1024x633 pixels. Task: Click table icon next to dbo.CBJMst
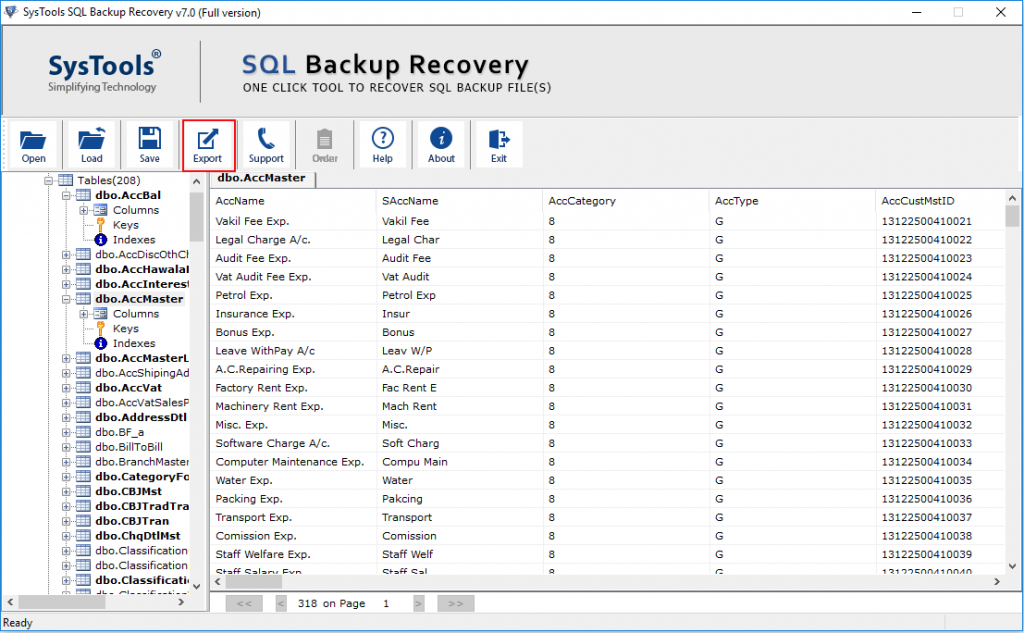coord(84,491)
